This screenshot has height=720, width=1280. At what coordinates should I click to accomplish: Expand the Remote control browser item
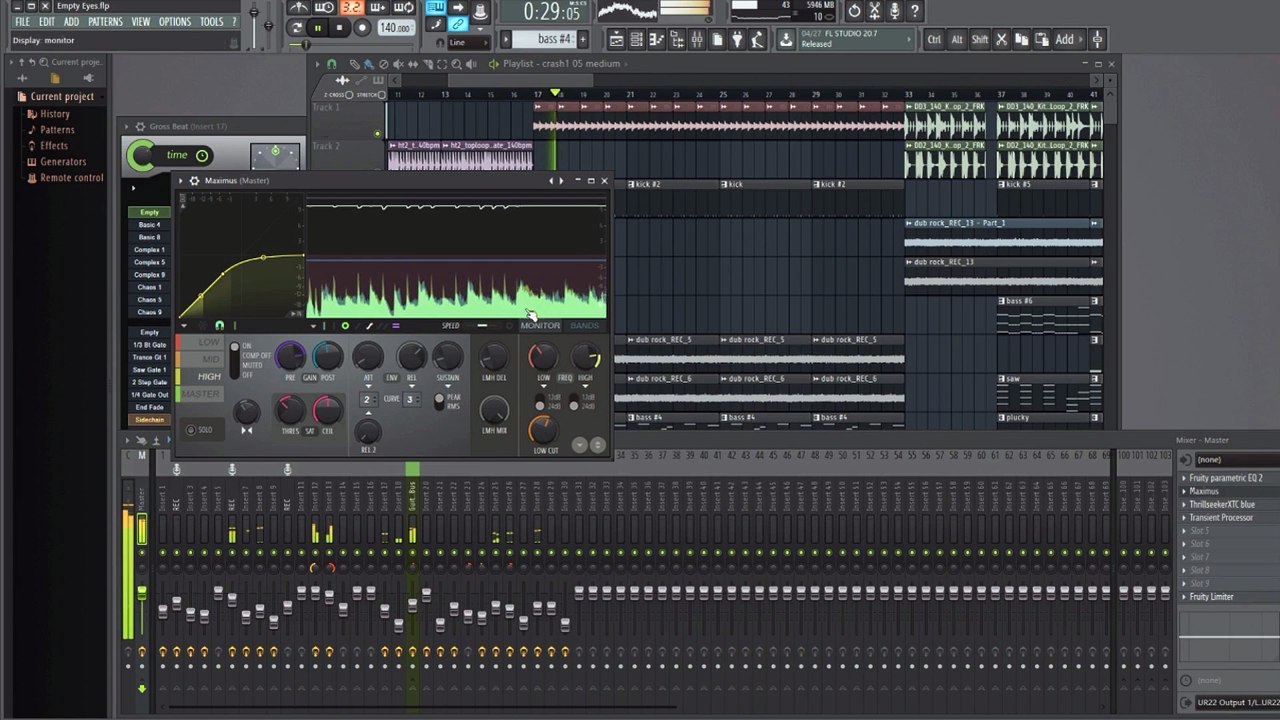tap(71, 178)
